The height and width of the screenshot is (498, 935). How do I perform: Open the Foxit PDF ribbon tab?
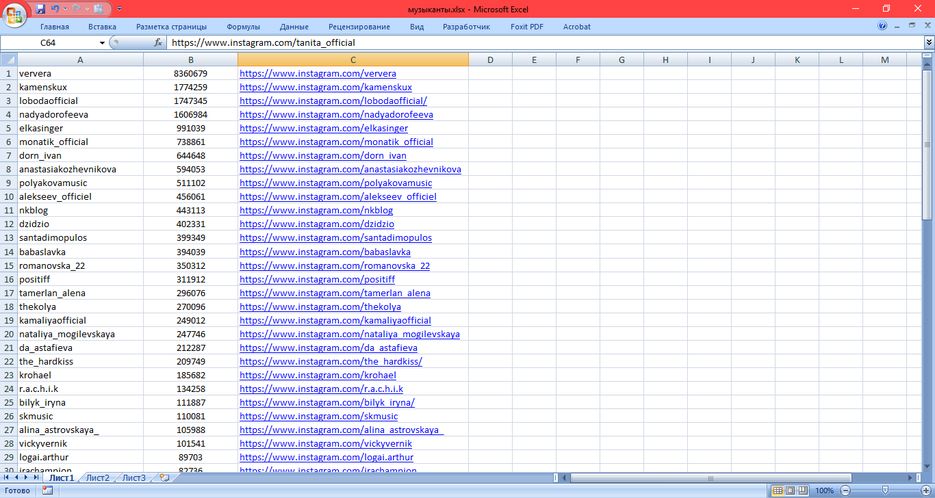[x=527, y=27]
